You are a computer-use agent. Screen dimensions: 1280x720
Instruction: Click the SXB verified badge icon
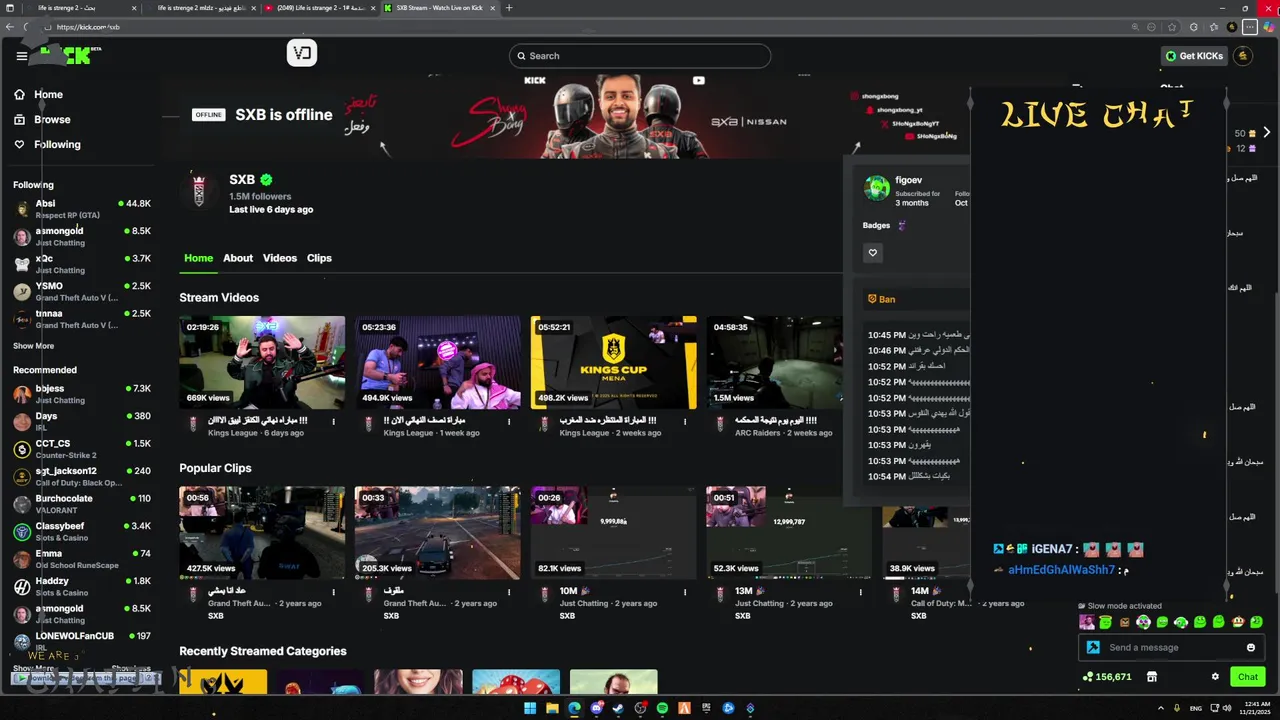tap(266, 180)
